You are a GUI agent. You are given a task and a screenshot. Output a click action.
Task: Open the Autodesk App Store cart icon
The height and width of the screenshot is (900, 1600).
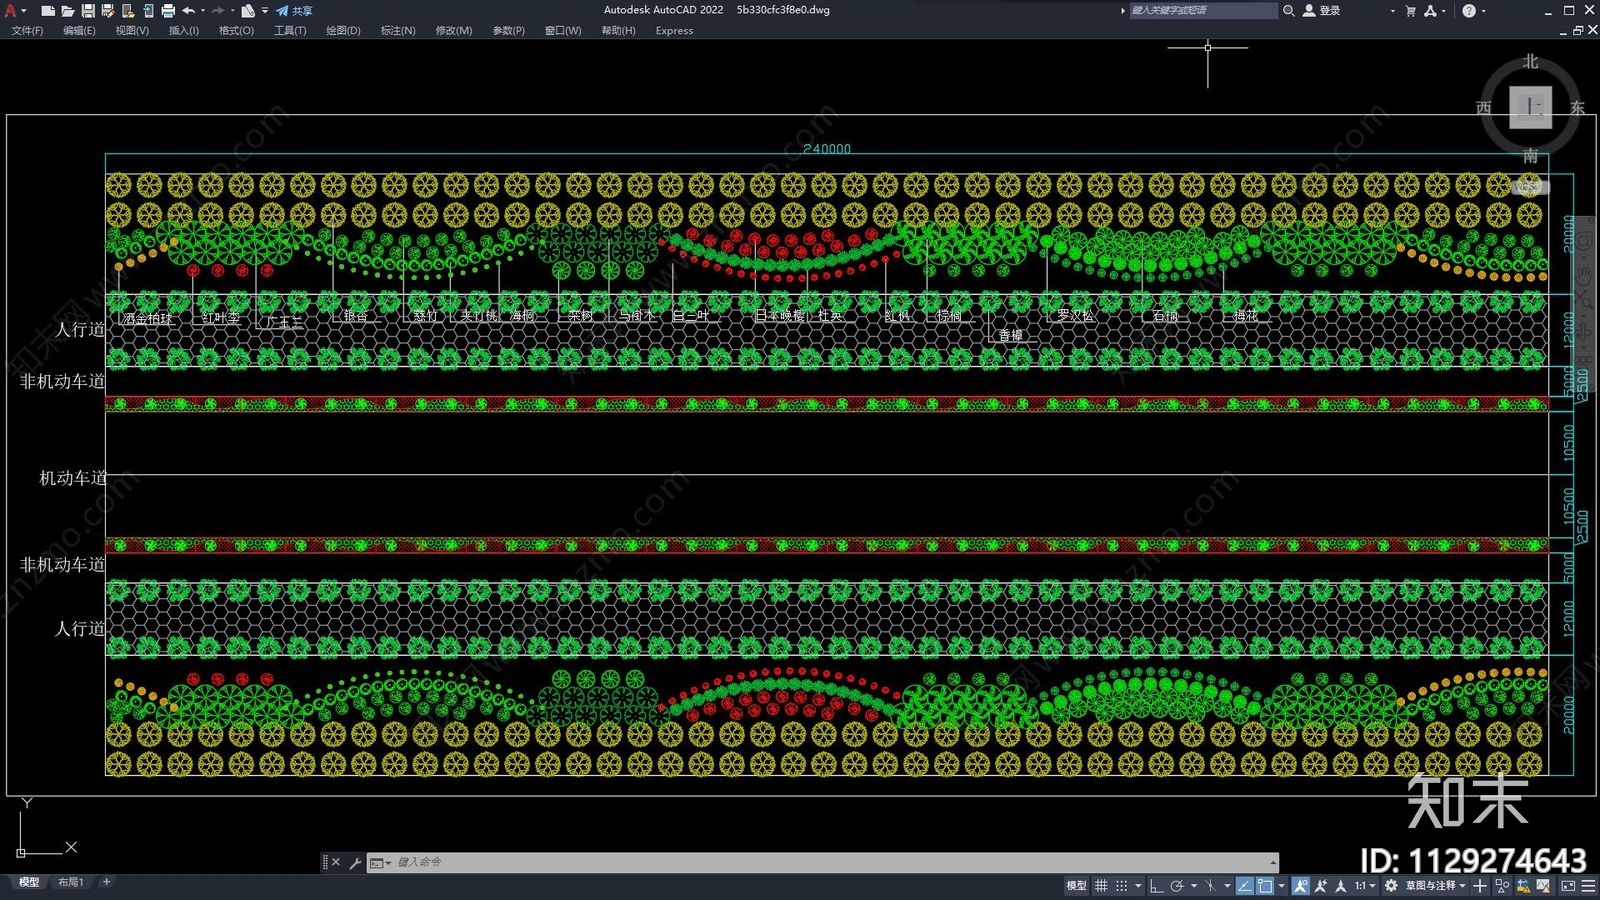coord(1410,11)
